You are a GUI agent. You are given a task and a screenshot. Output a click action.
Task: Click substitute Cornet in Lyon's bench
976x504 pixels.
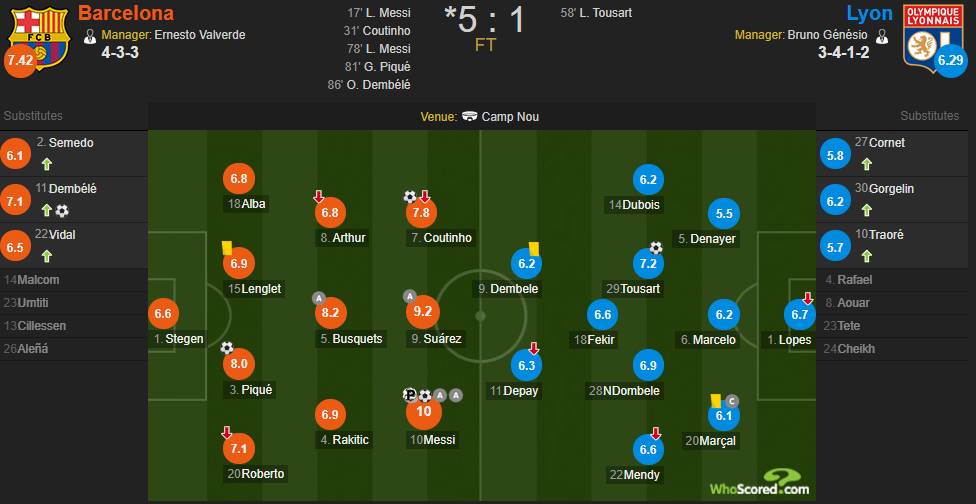887,143
